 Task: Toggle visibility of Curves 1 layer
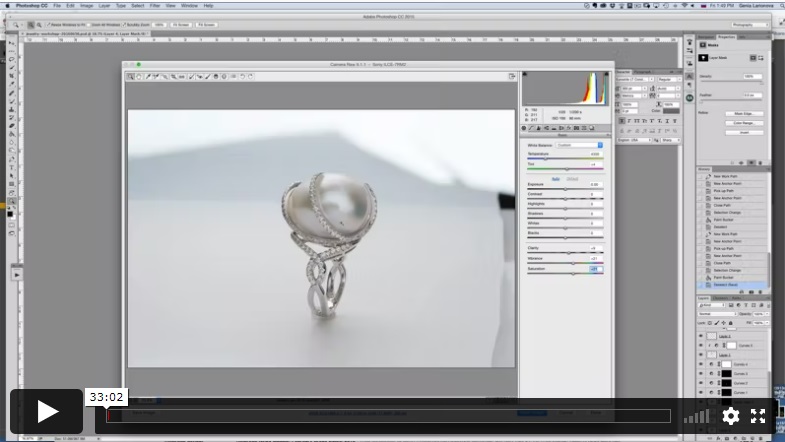701,393
